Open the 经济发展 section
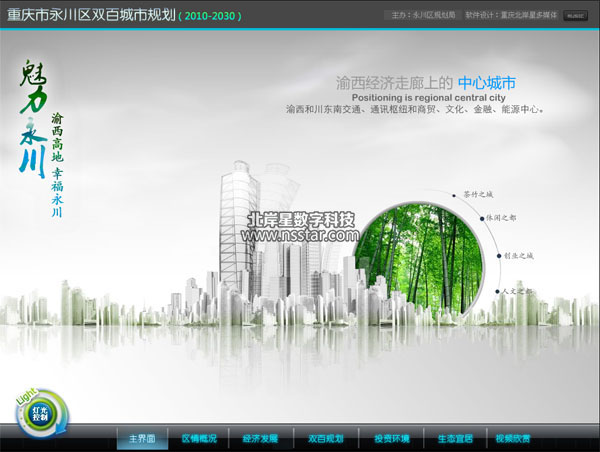This screenshot has width=600, height=452. point(261,438)
